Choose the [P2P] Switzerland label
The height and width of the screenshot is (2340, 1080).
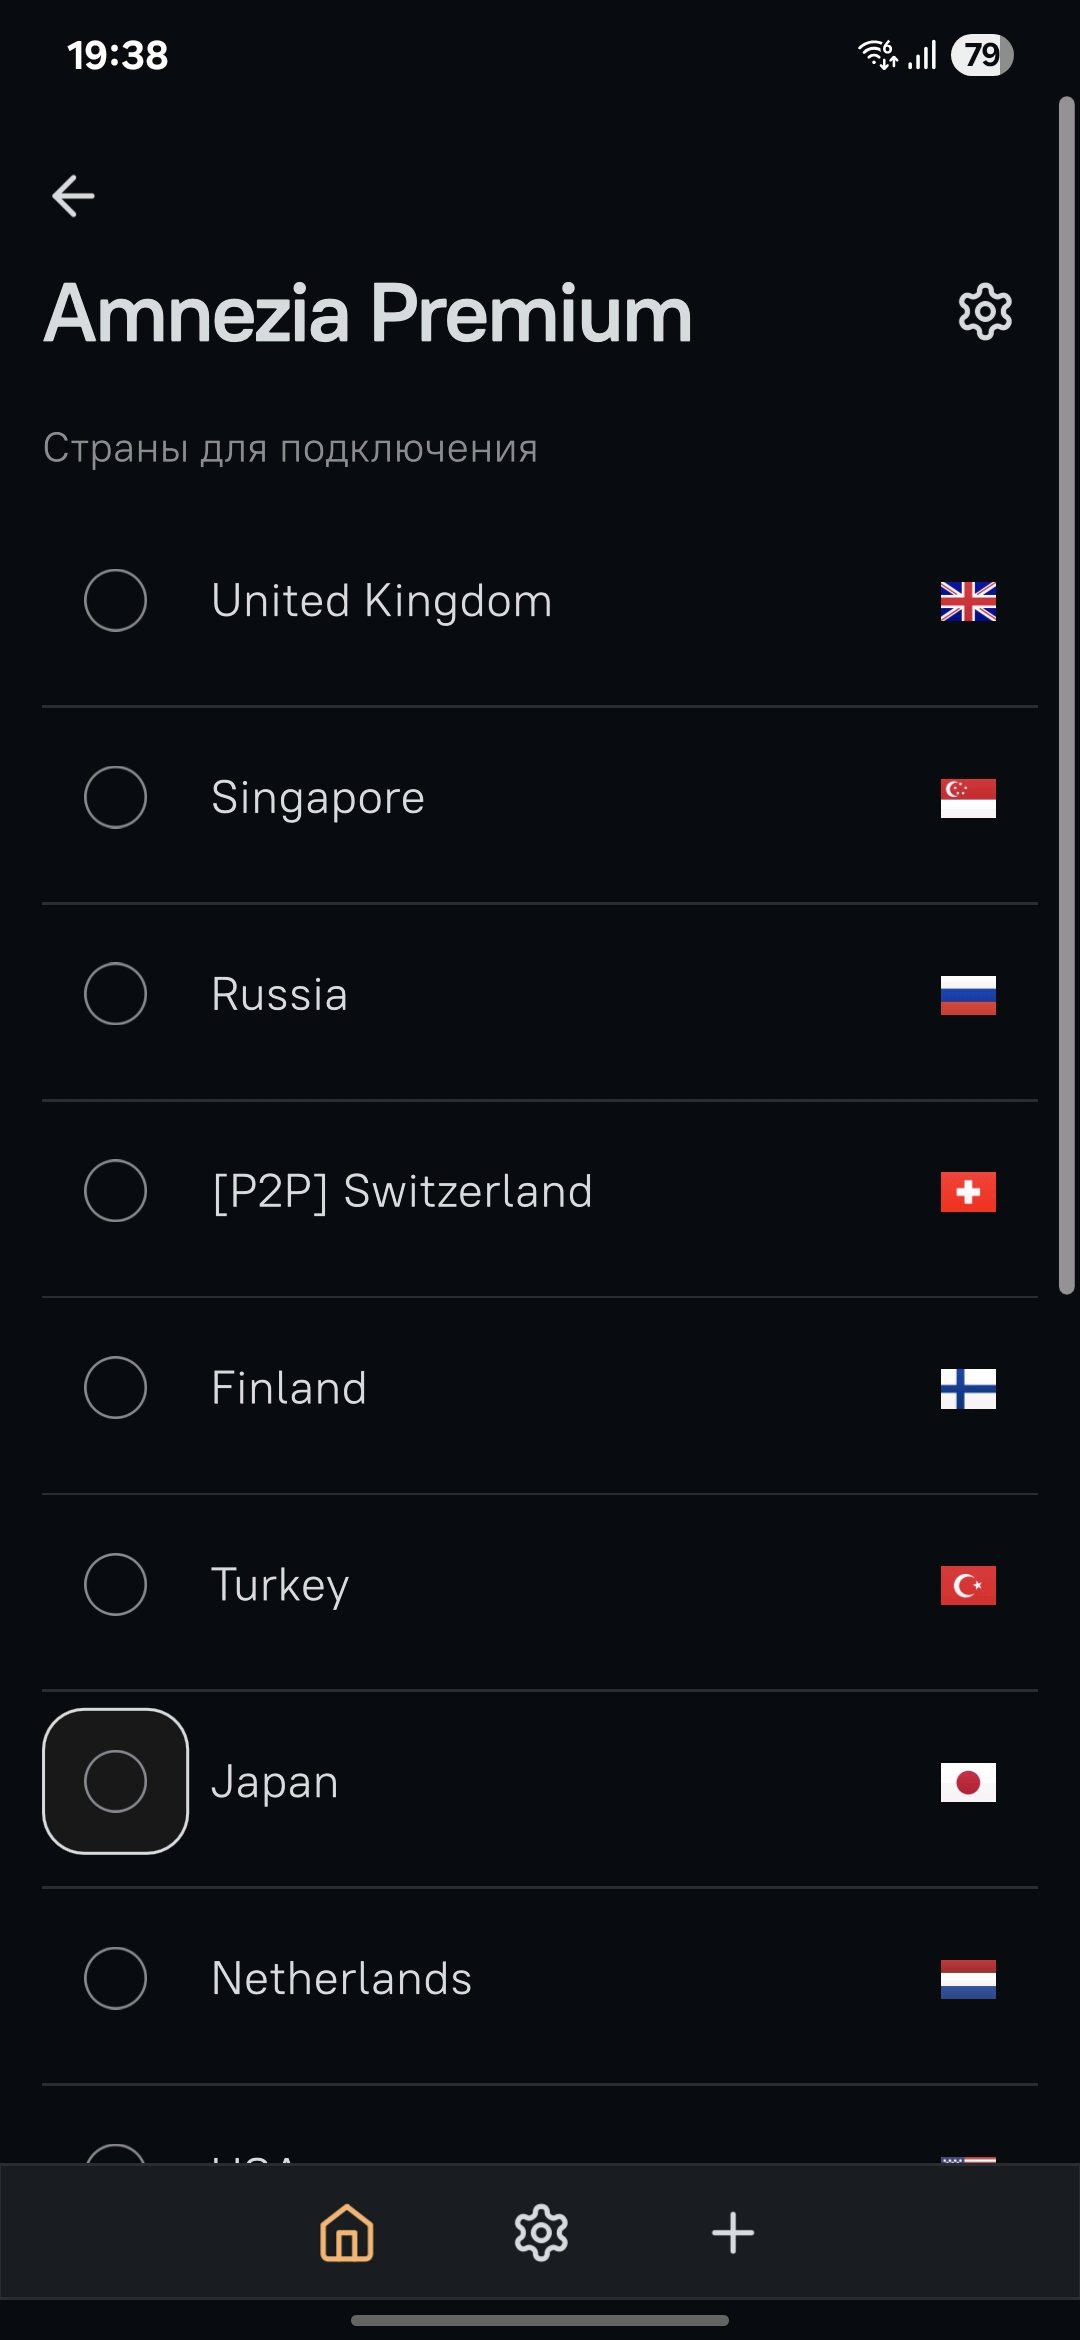pyautogui.click(x=402, y=1191)
